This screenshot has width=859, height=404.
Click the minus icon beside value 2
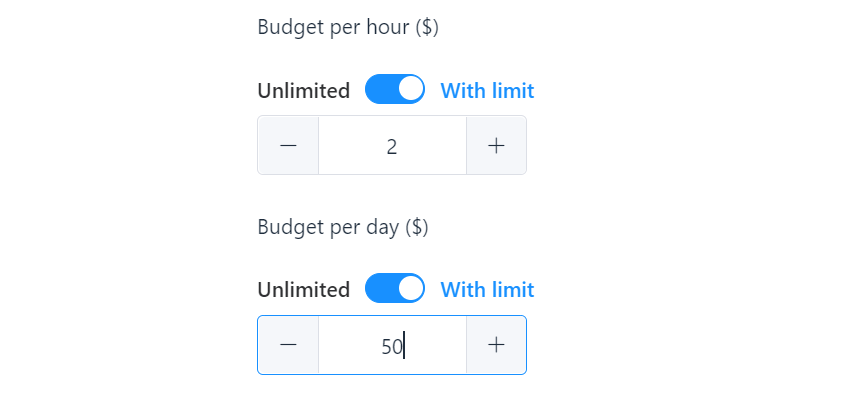(x=288, y=146)
